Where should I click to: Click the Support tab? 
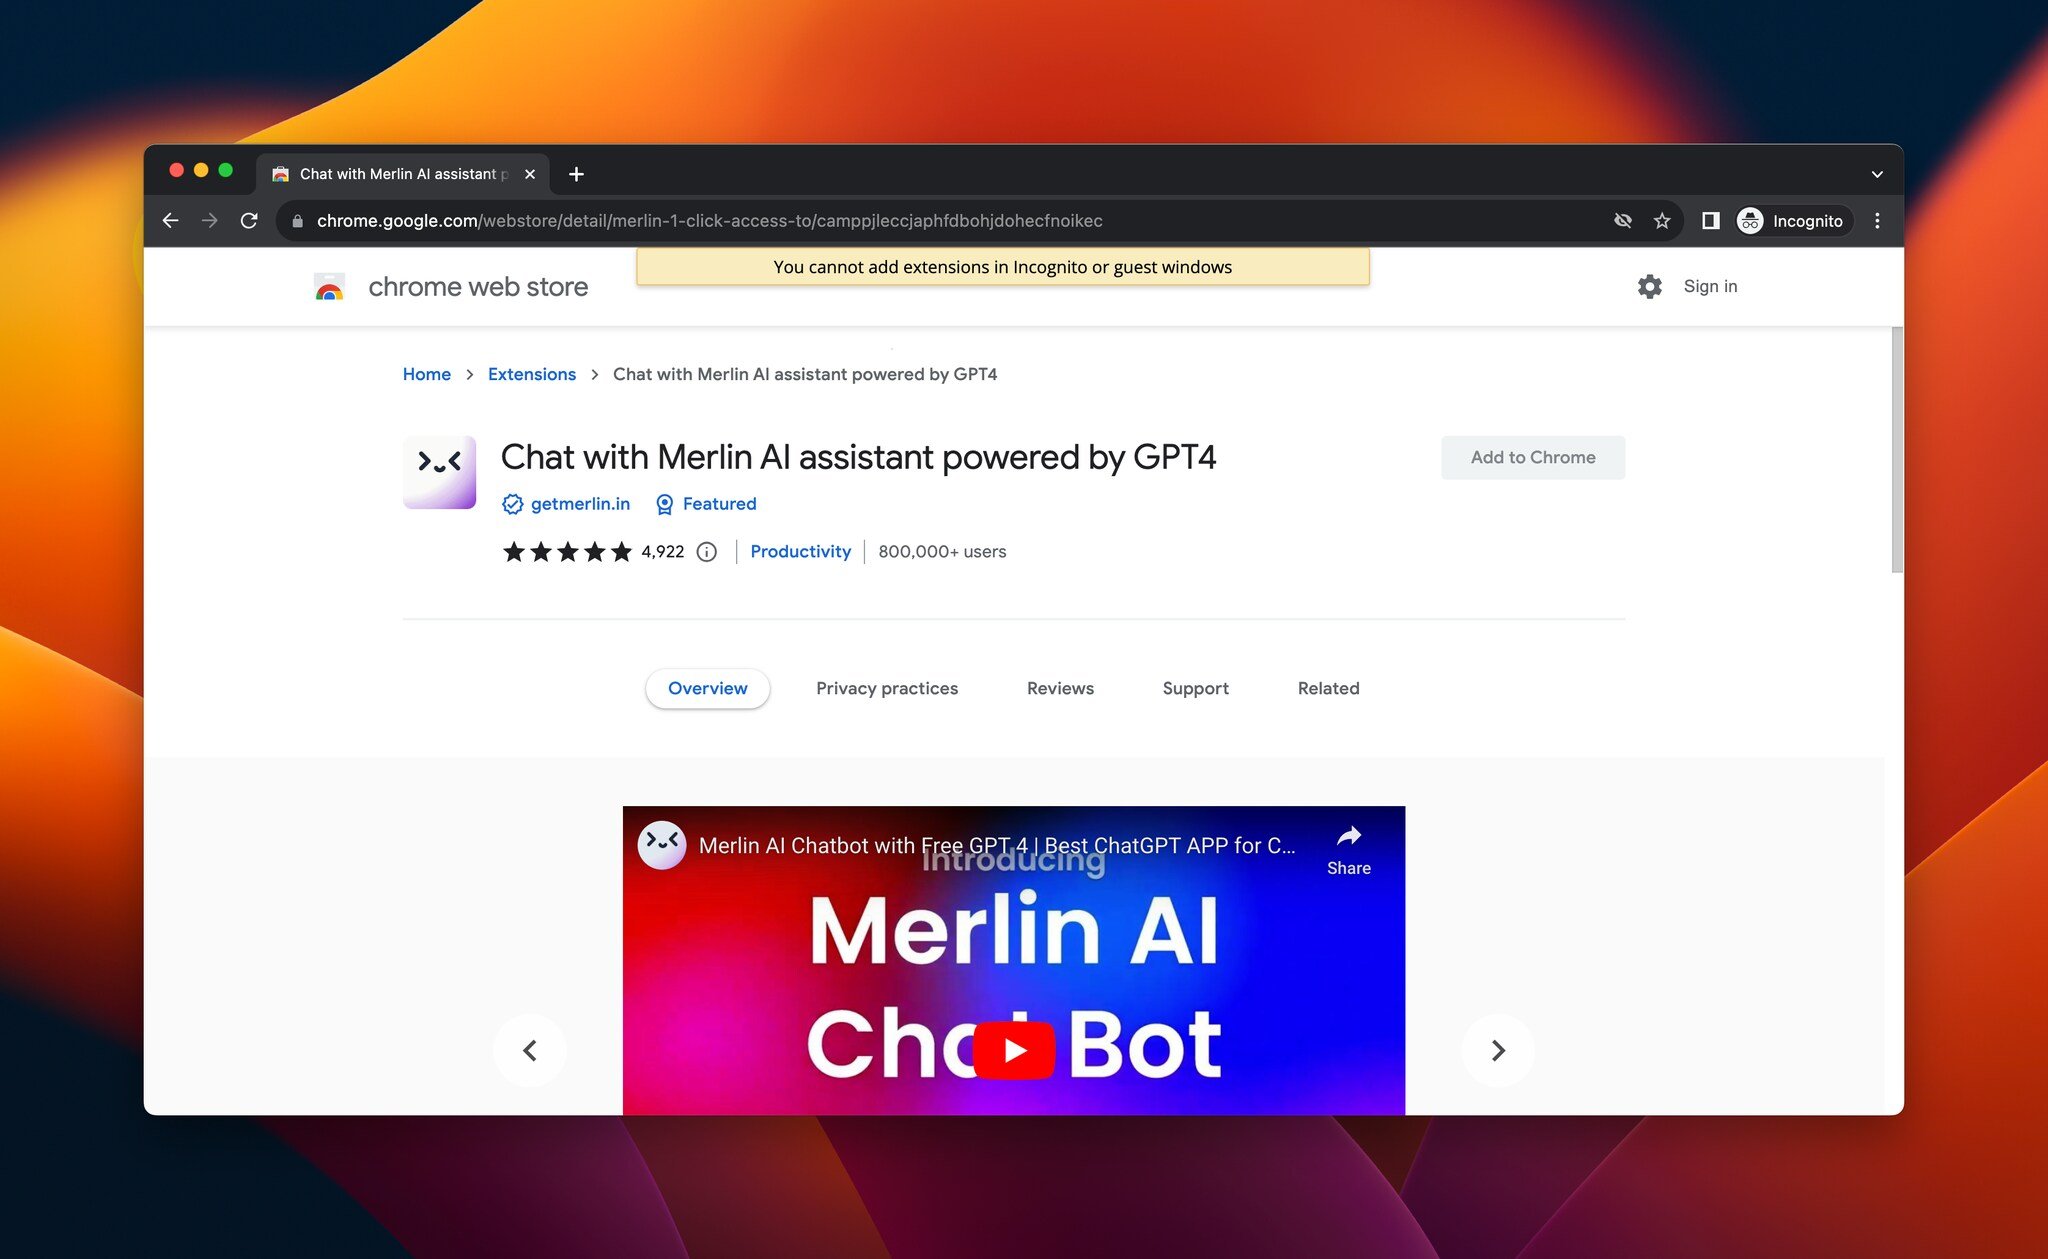pyautogui.click(x=1195, y=687)
